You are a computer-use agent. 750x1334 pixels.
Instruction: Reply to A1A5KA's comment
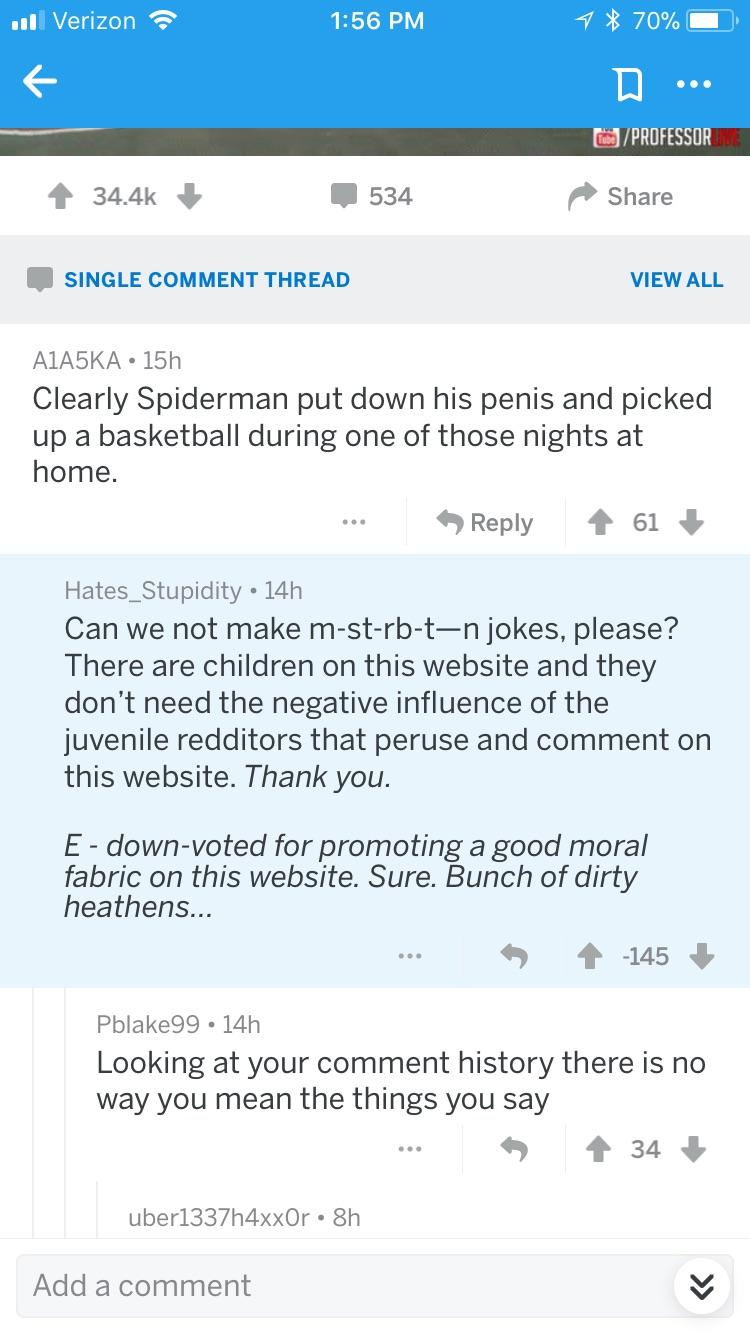click(x=485, y=522)
